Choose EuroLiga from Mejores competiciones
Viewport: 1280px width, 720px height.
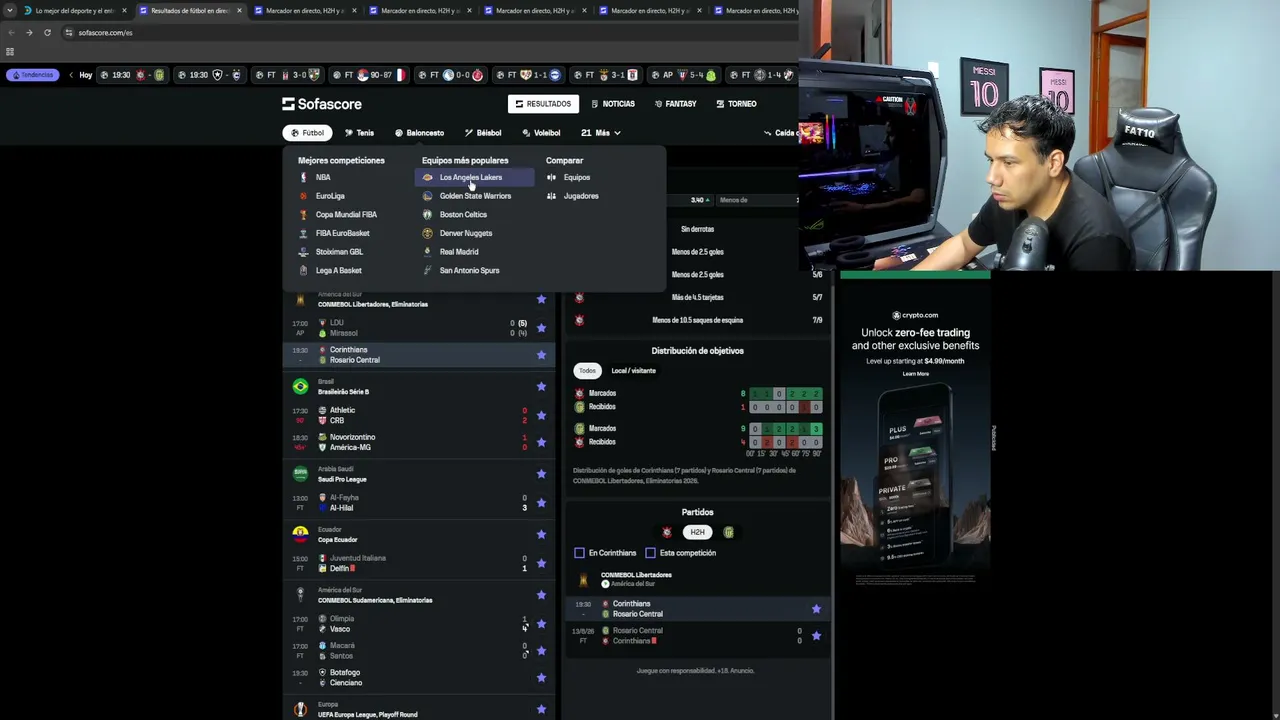pyautogui.click(x=330, y=196)
